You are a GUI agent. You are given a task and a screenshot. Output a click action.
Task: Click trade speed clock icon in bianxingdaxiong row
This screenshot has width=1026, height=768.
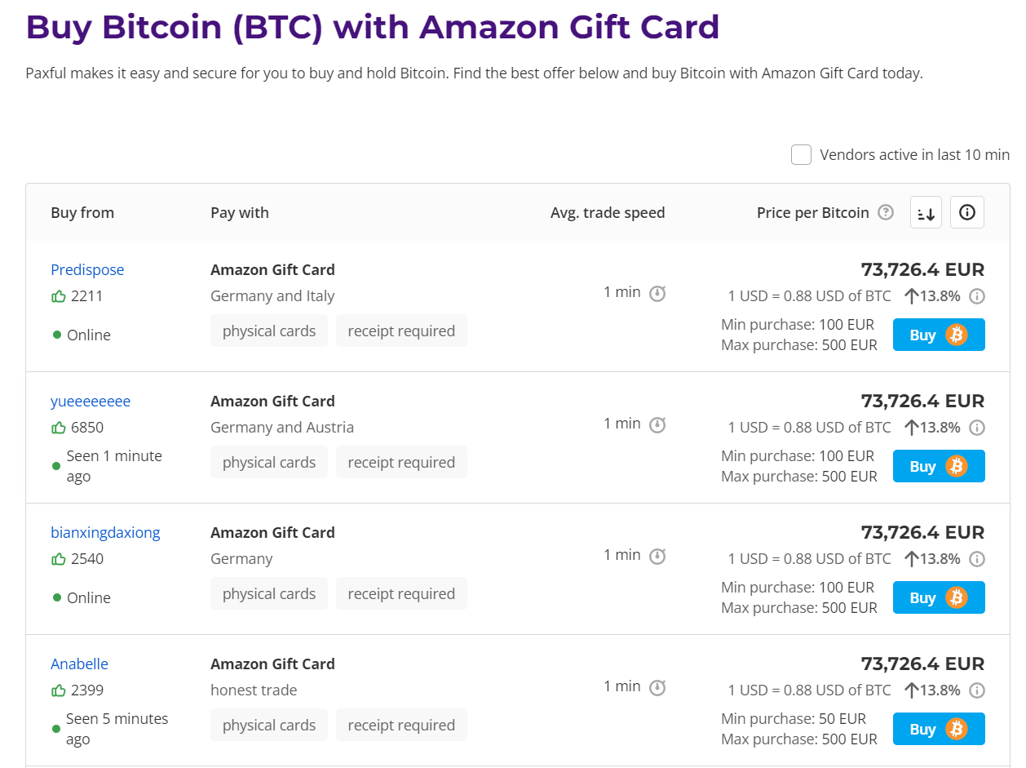(657, 556)
